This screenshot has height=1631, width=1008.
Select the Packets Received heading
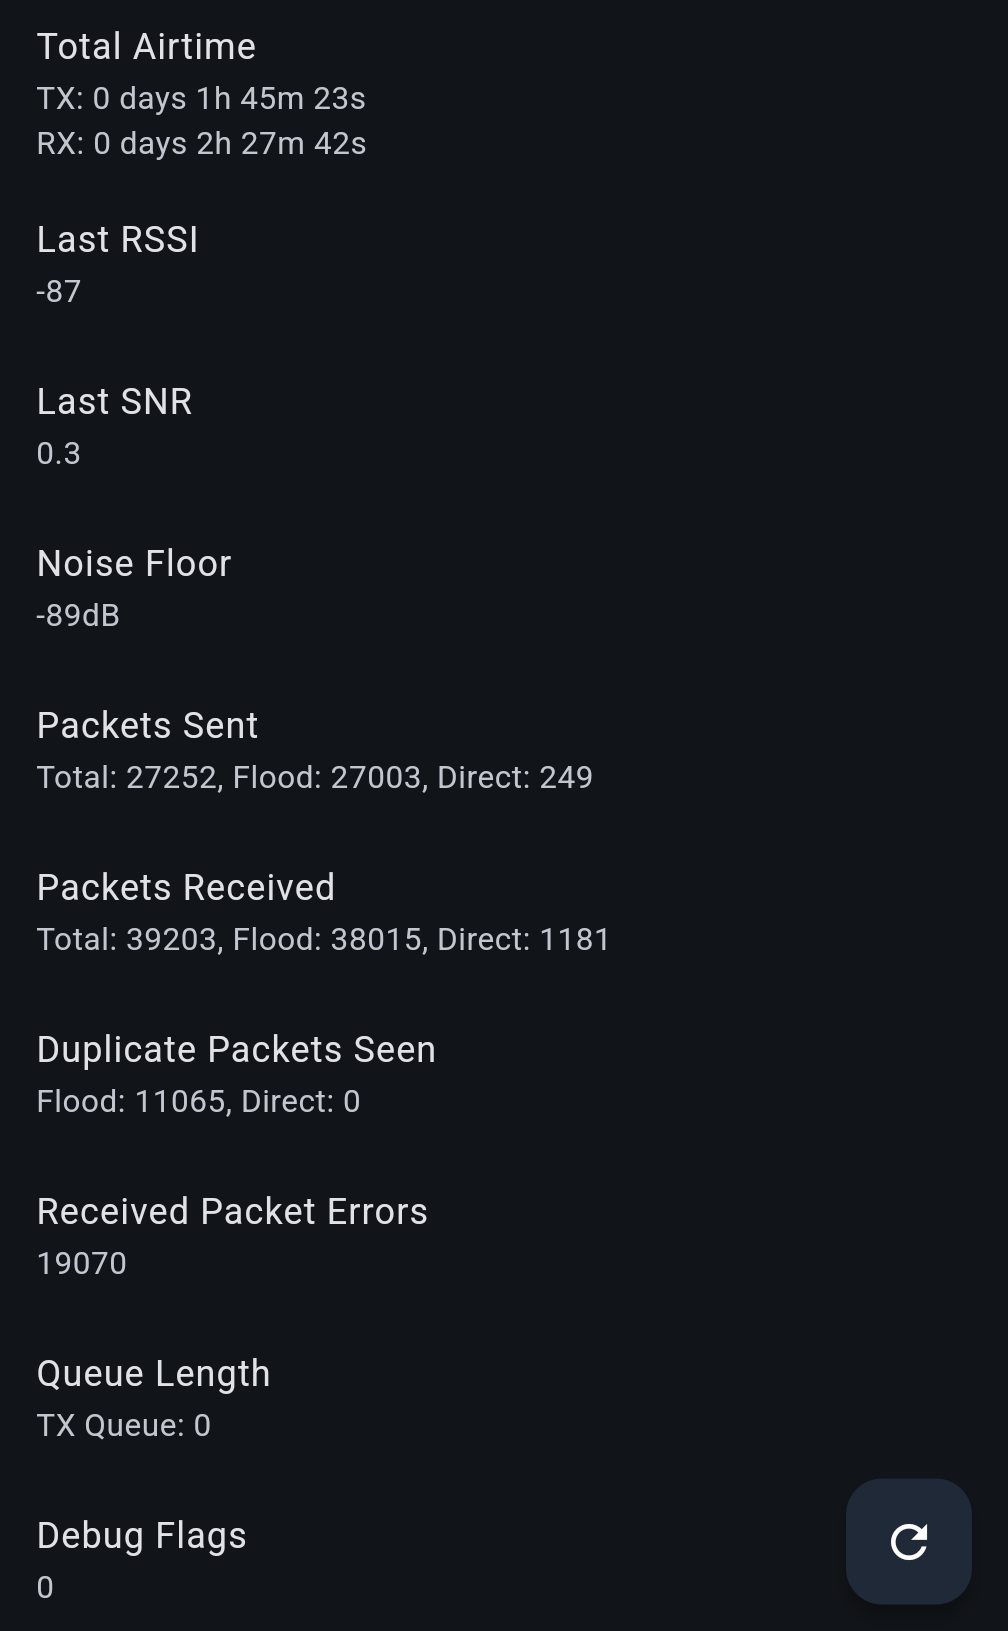[186, 888]
